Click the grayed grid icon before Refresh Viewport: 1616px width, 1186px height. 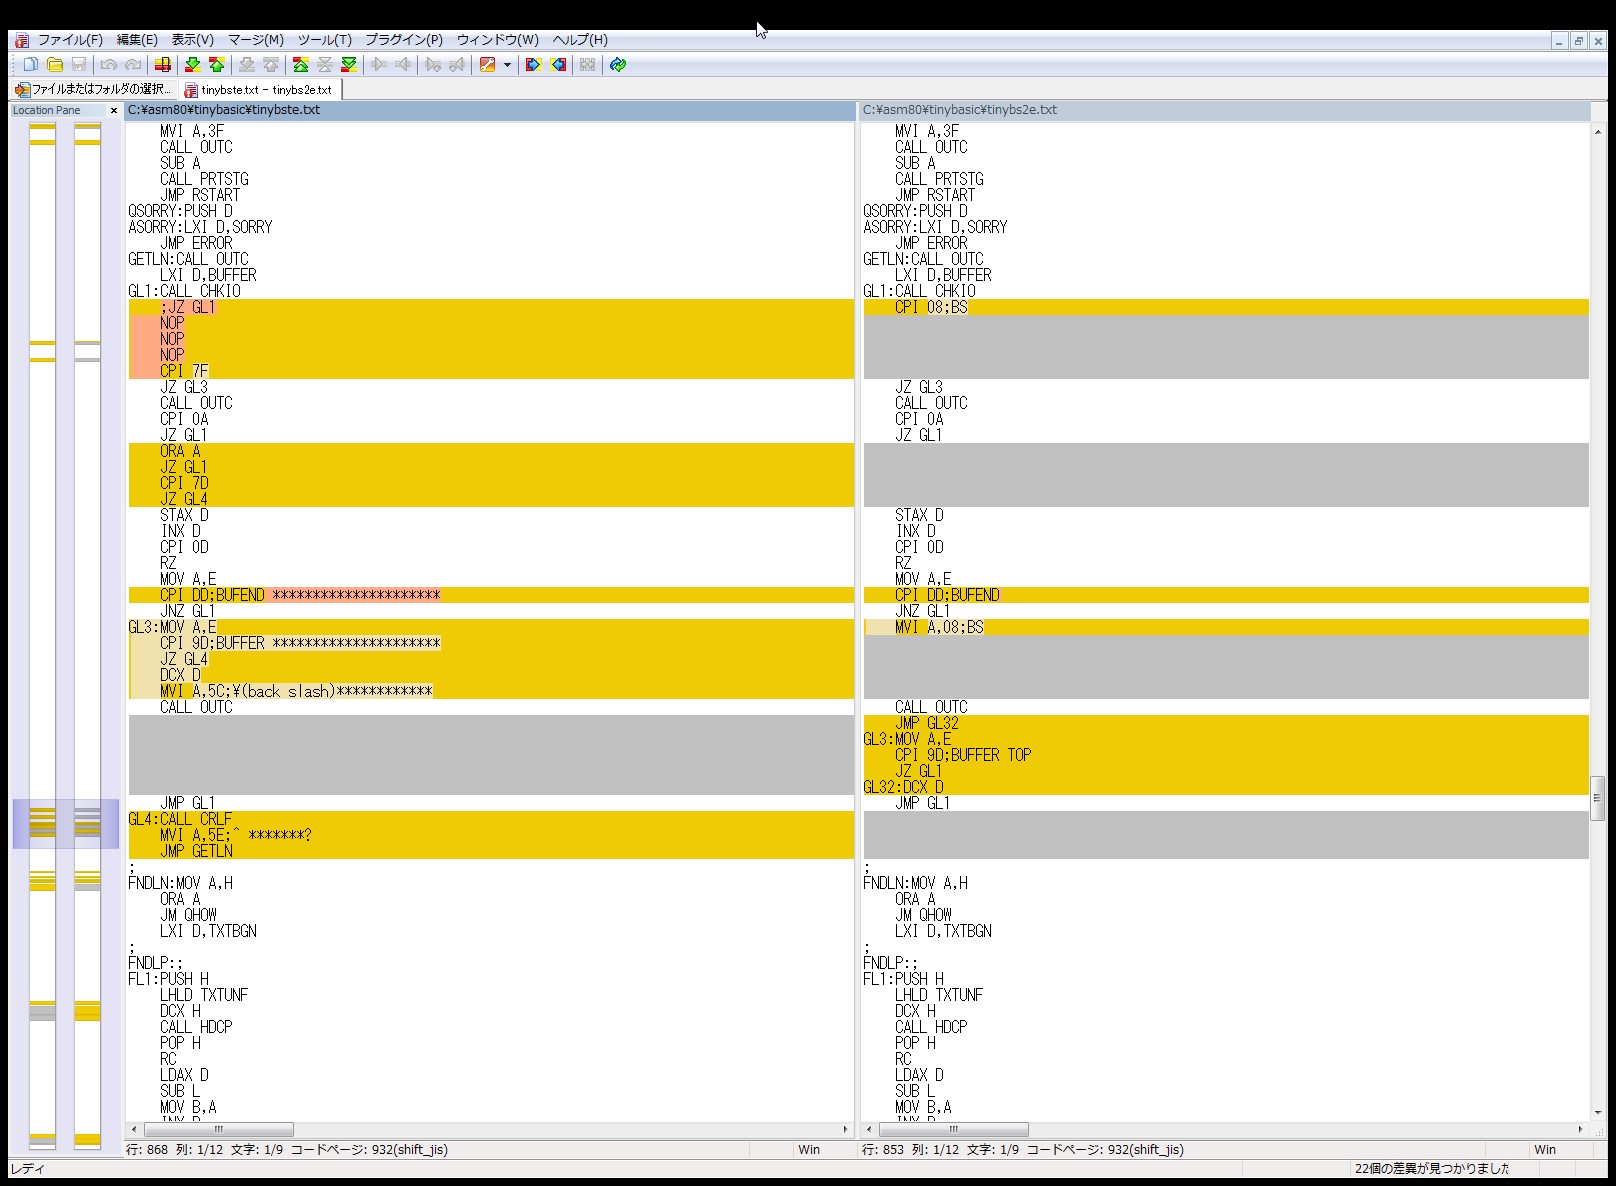coord(587,65)
